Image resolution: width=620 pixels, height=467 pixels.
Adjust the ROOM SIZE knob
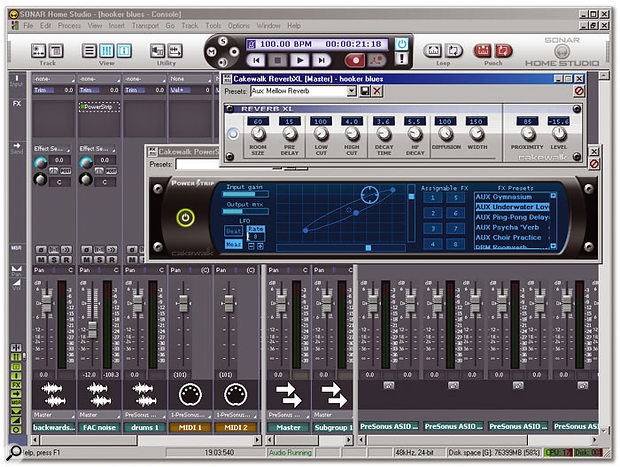tap(258, 134)
